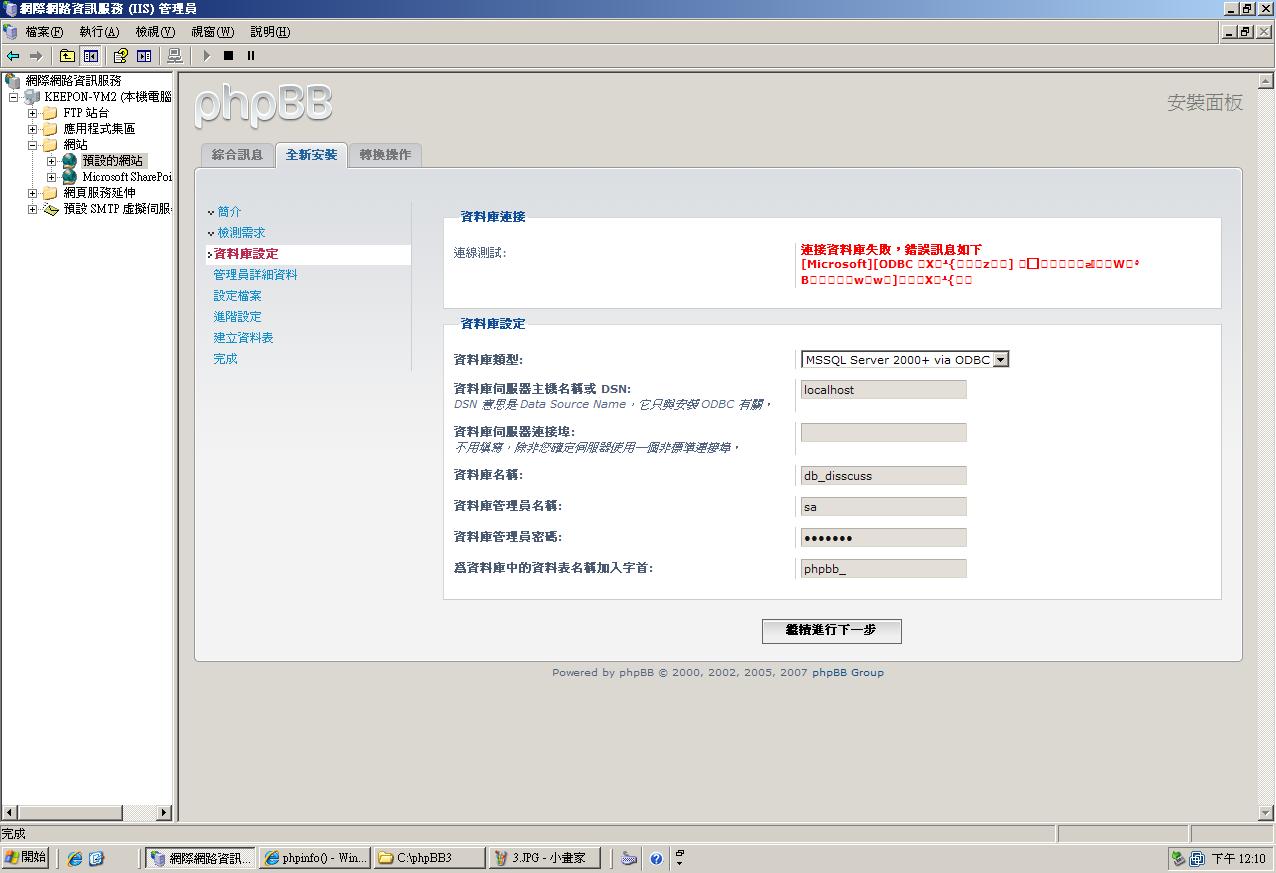Click the database admin username field
This screenshot has width=1276, height=873.
click(x=883, y=507)
